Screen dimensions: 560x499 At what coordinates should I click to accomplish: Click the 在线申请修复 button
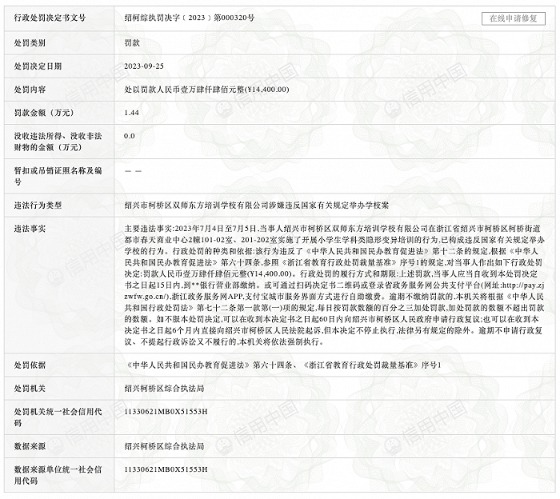coord(513,19)
